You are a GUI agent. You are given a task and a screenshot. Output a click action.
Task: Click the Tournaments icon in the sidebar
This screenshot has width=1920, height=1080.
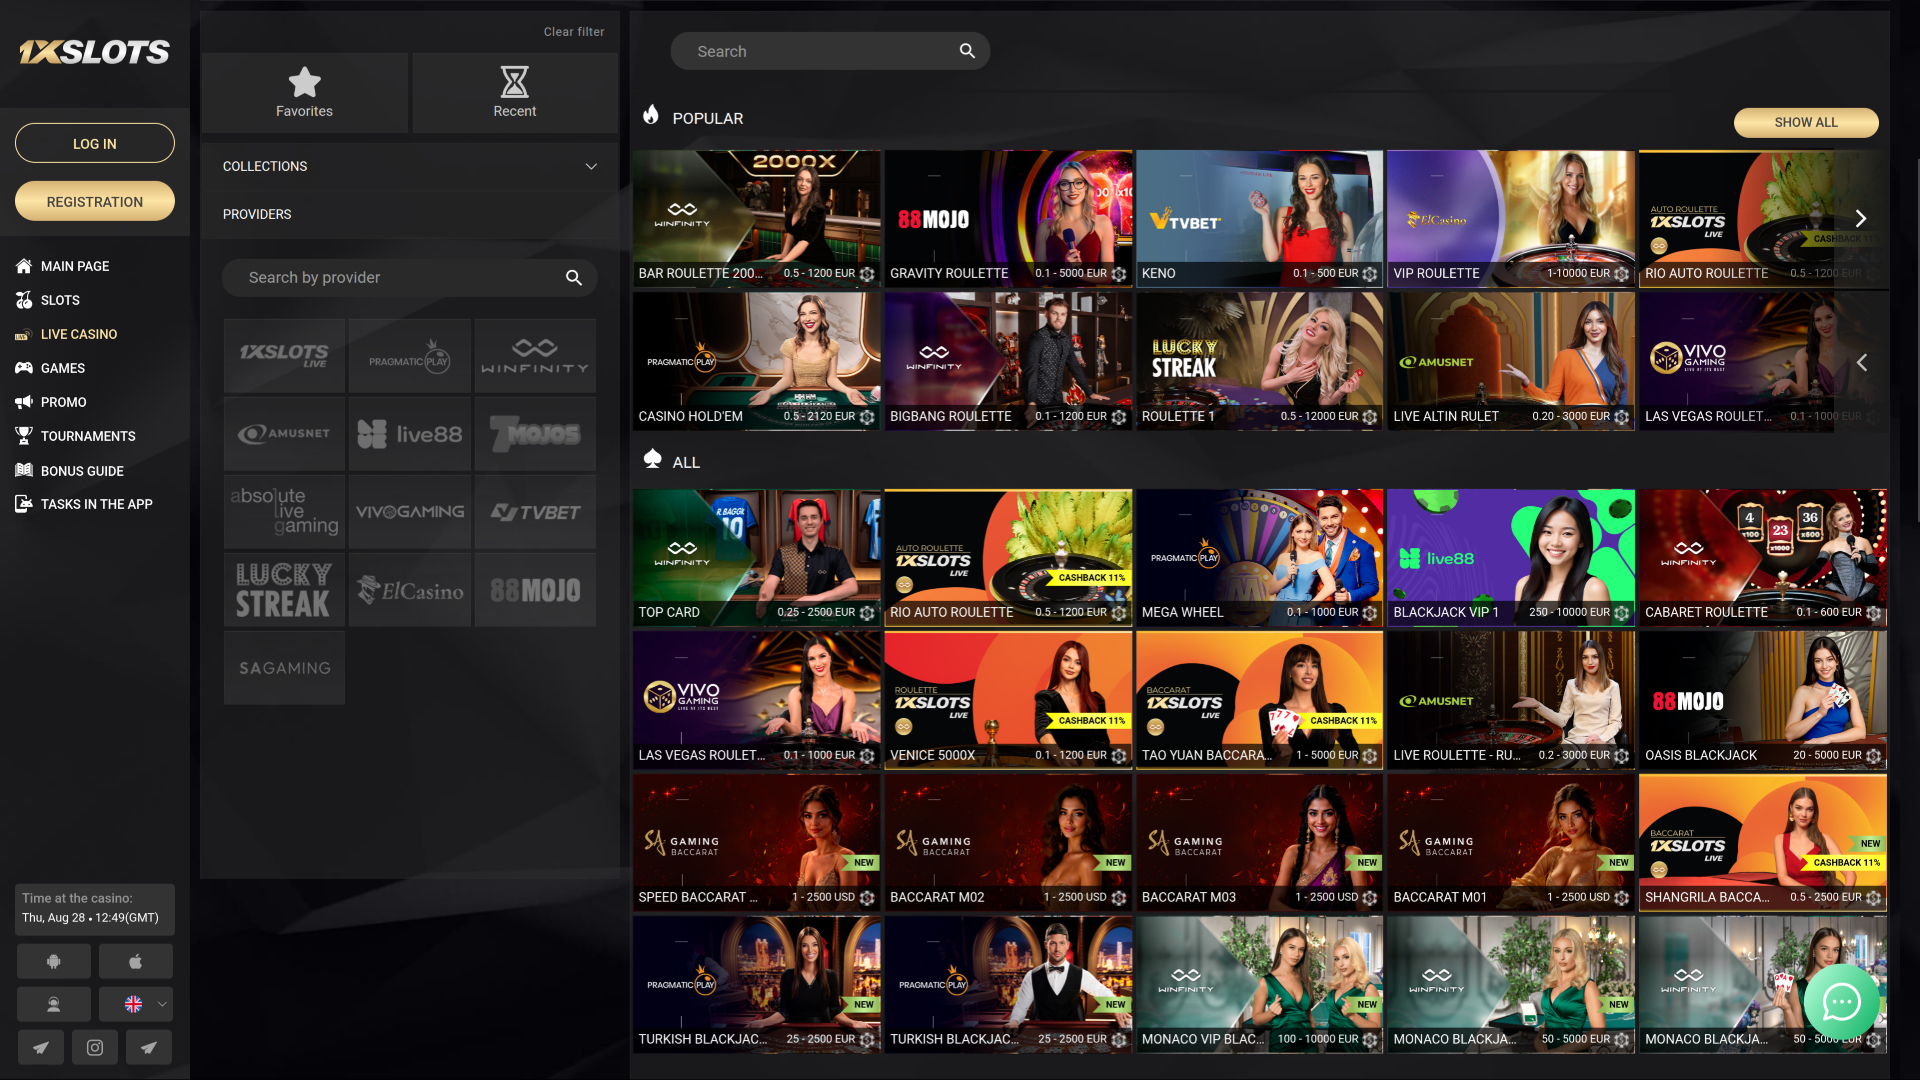[x=24, y=436]
